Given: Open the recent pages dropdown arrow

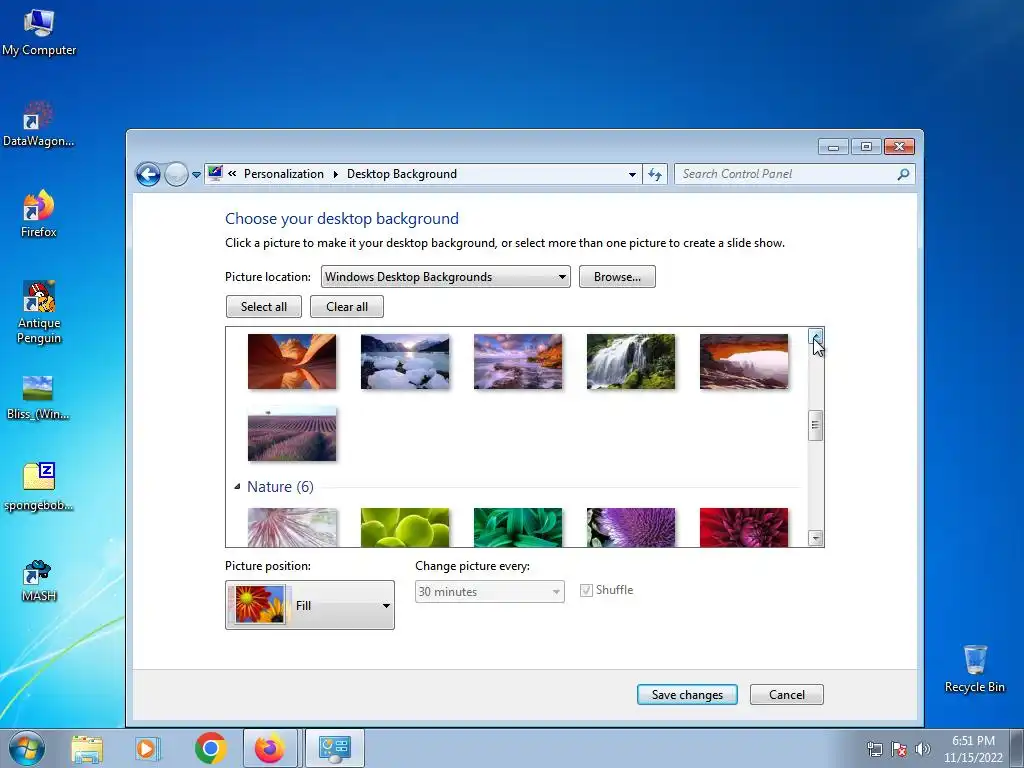Looking at the screenshot, I should [x=196, y=175].
